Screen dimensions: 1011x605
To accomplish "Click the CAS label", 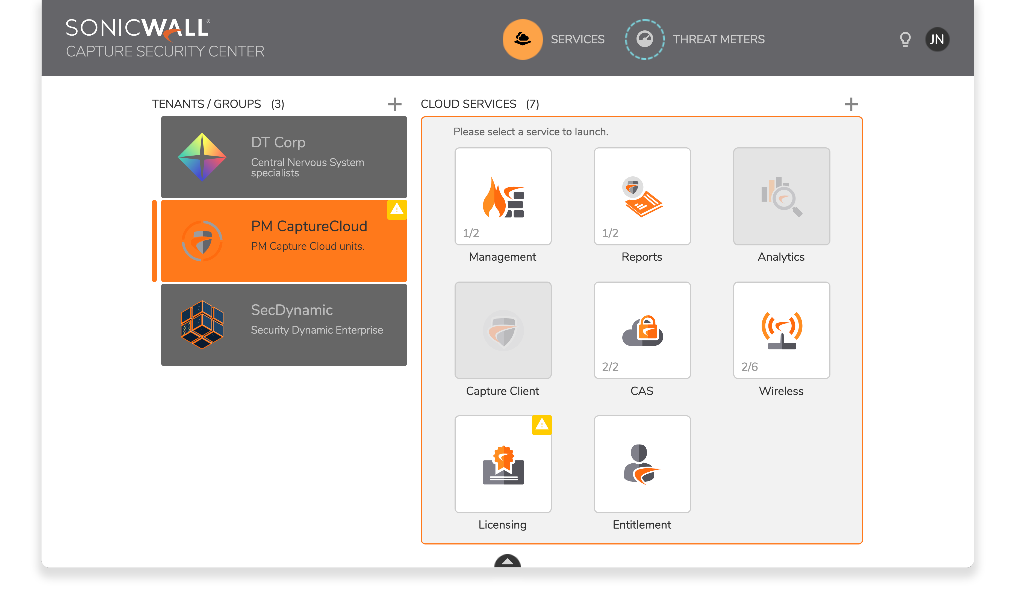I will click(642, 391).
